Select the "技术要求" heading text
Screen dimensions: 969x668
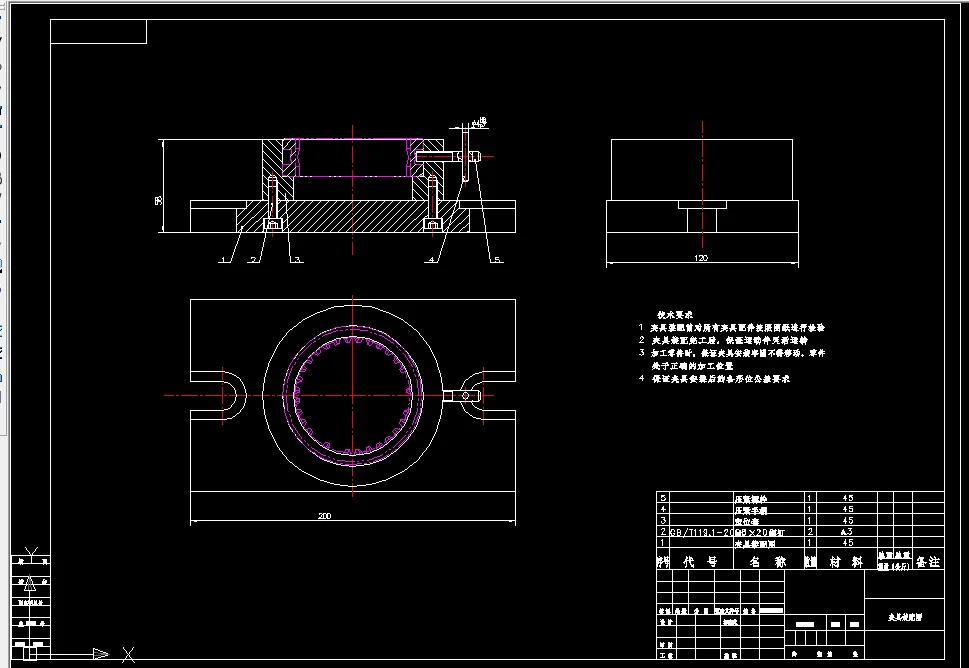pyautogui.click(x=675, y=315)
